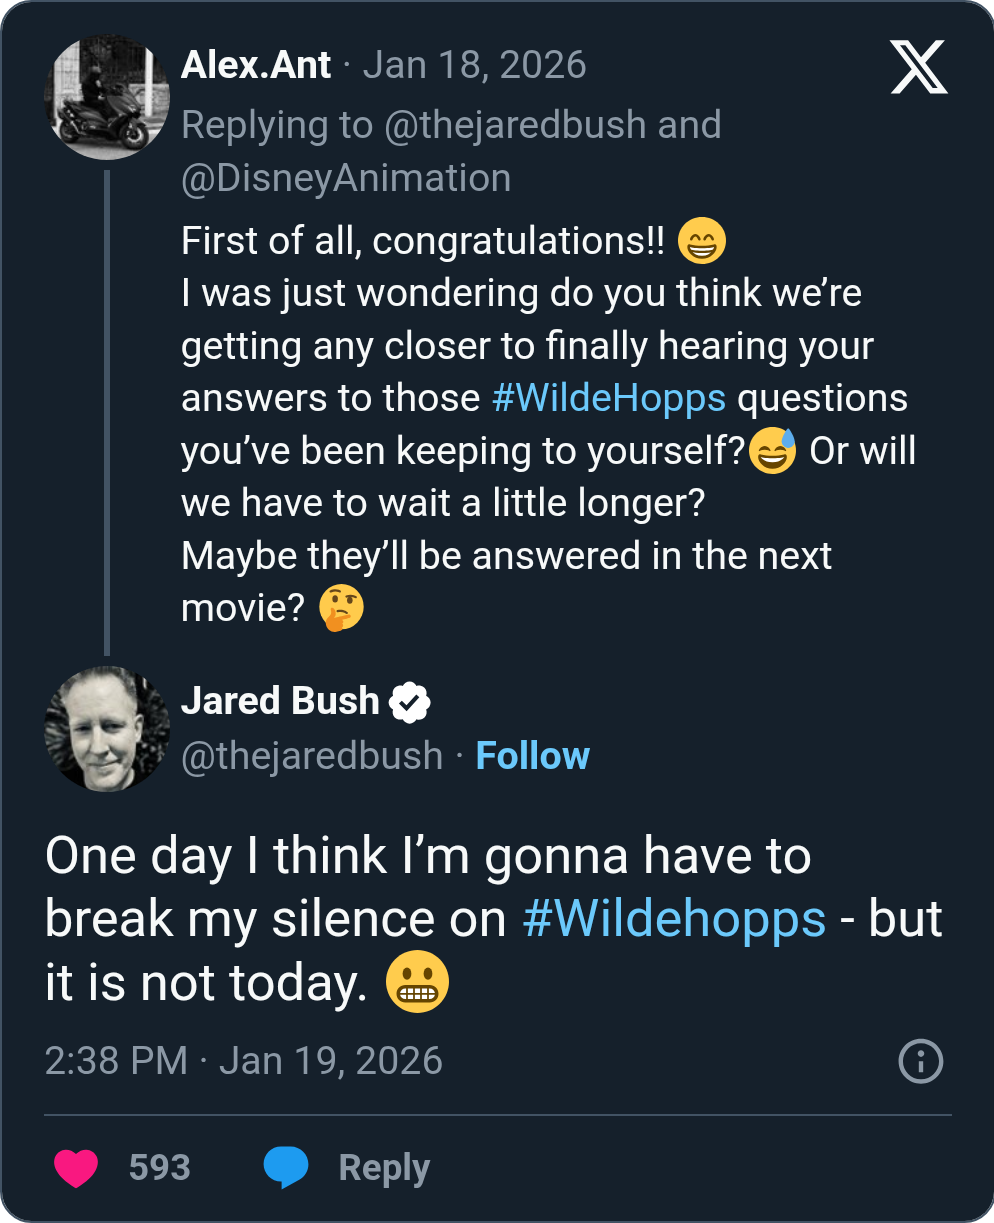Click the #WildeHopps hashtag in Alex.Ant's reply
994x1223 pixels.
[x=609, y=398]
